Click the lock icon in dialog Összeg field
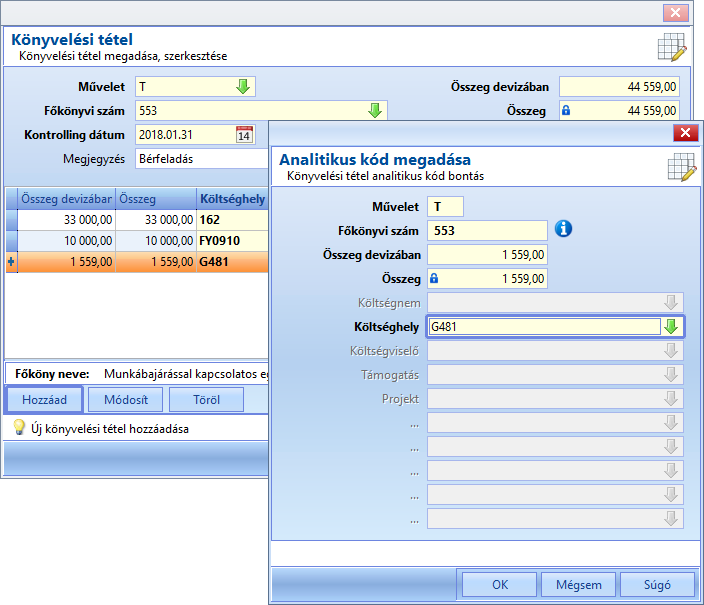The image size is (704, 605). (434, 278)
